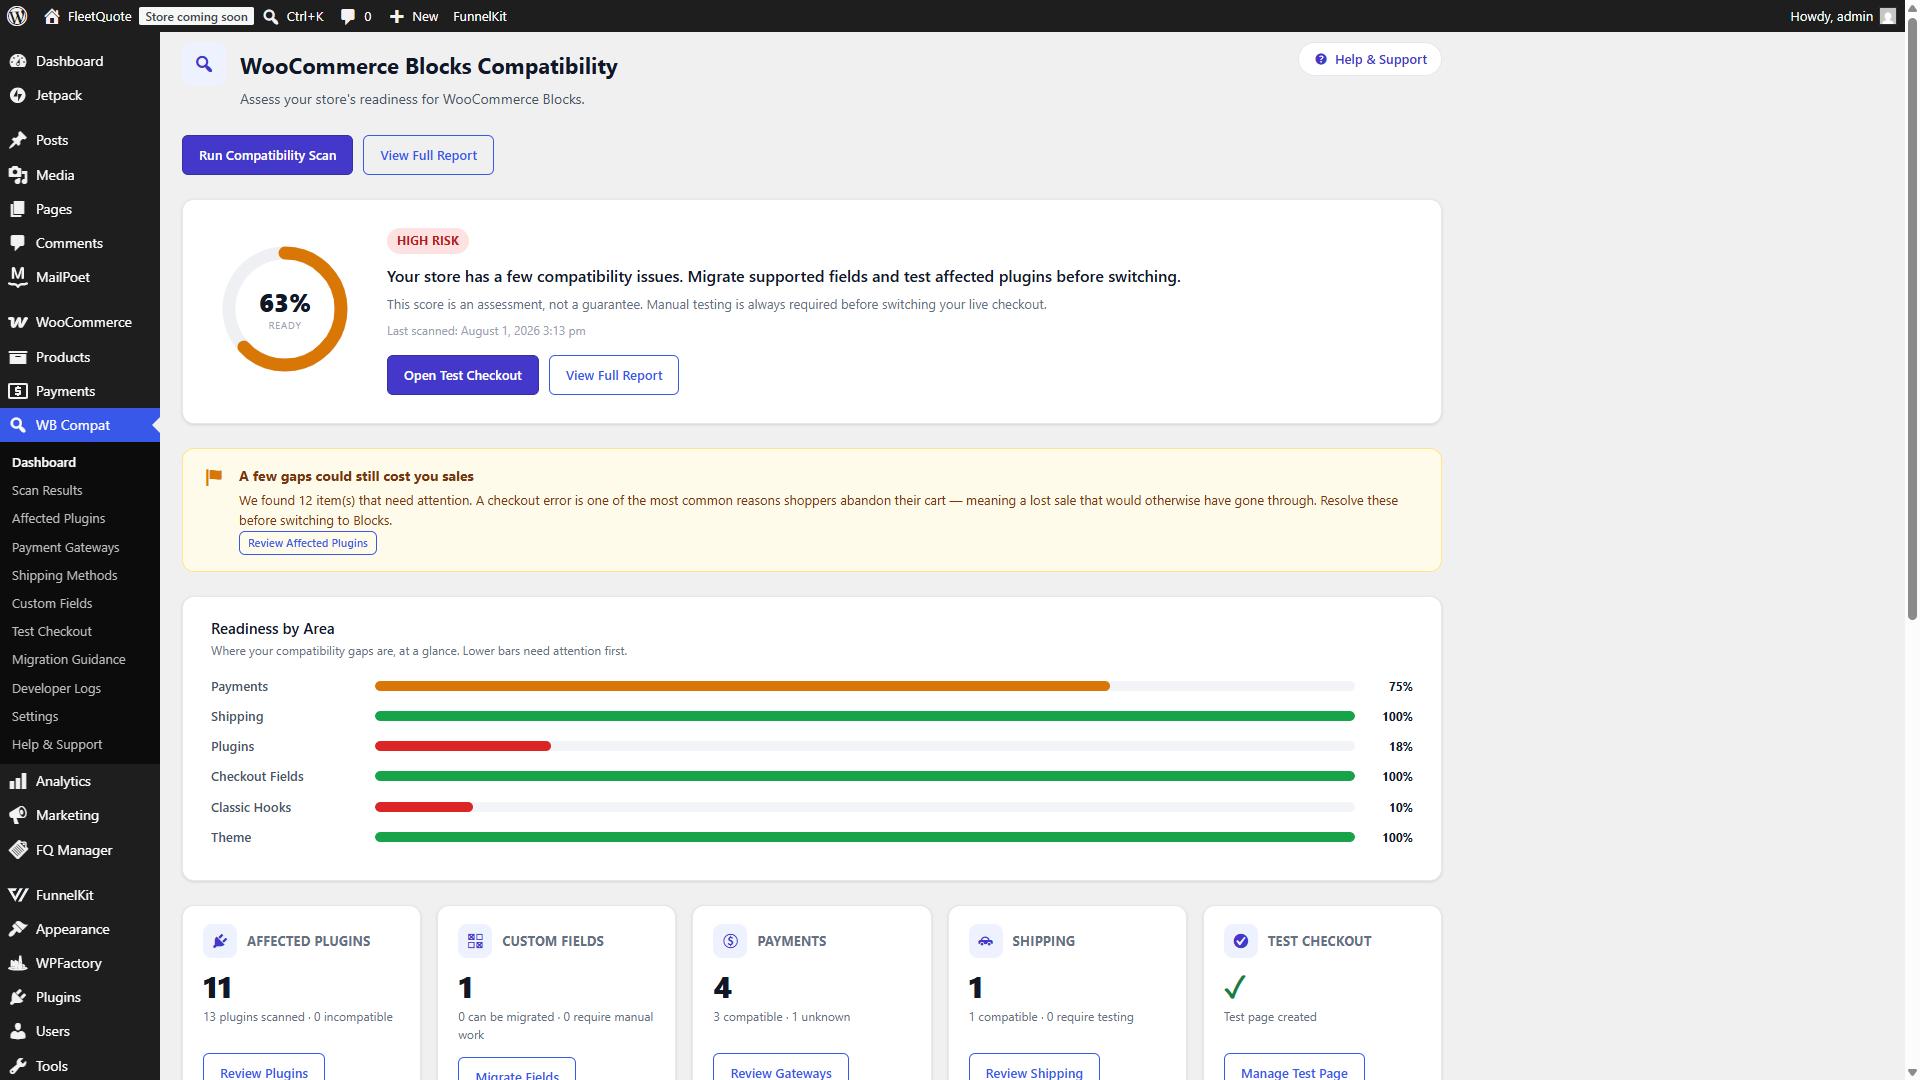The height and width of the screenshot is (1080, 1920).
Task: Click Howdy, admin account menu
Action: pyautogui.click(x=1842, y=16)
